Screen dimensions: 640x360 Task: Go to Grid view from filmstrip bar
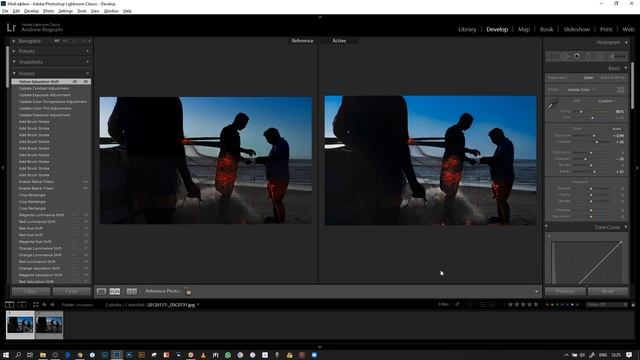tap(36, 304)
